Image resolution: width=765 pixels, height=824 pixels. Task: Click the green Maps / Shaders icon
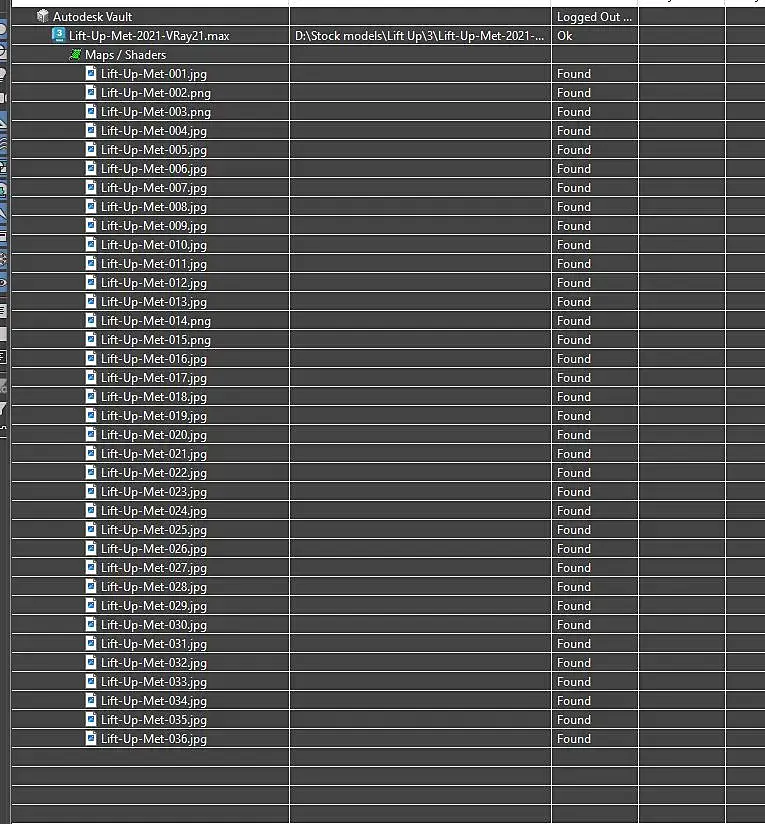click(76, 54)
